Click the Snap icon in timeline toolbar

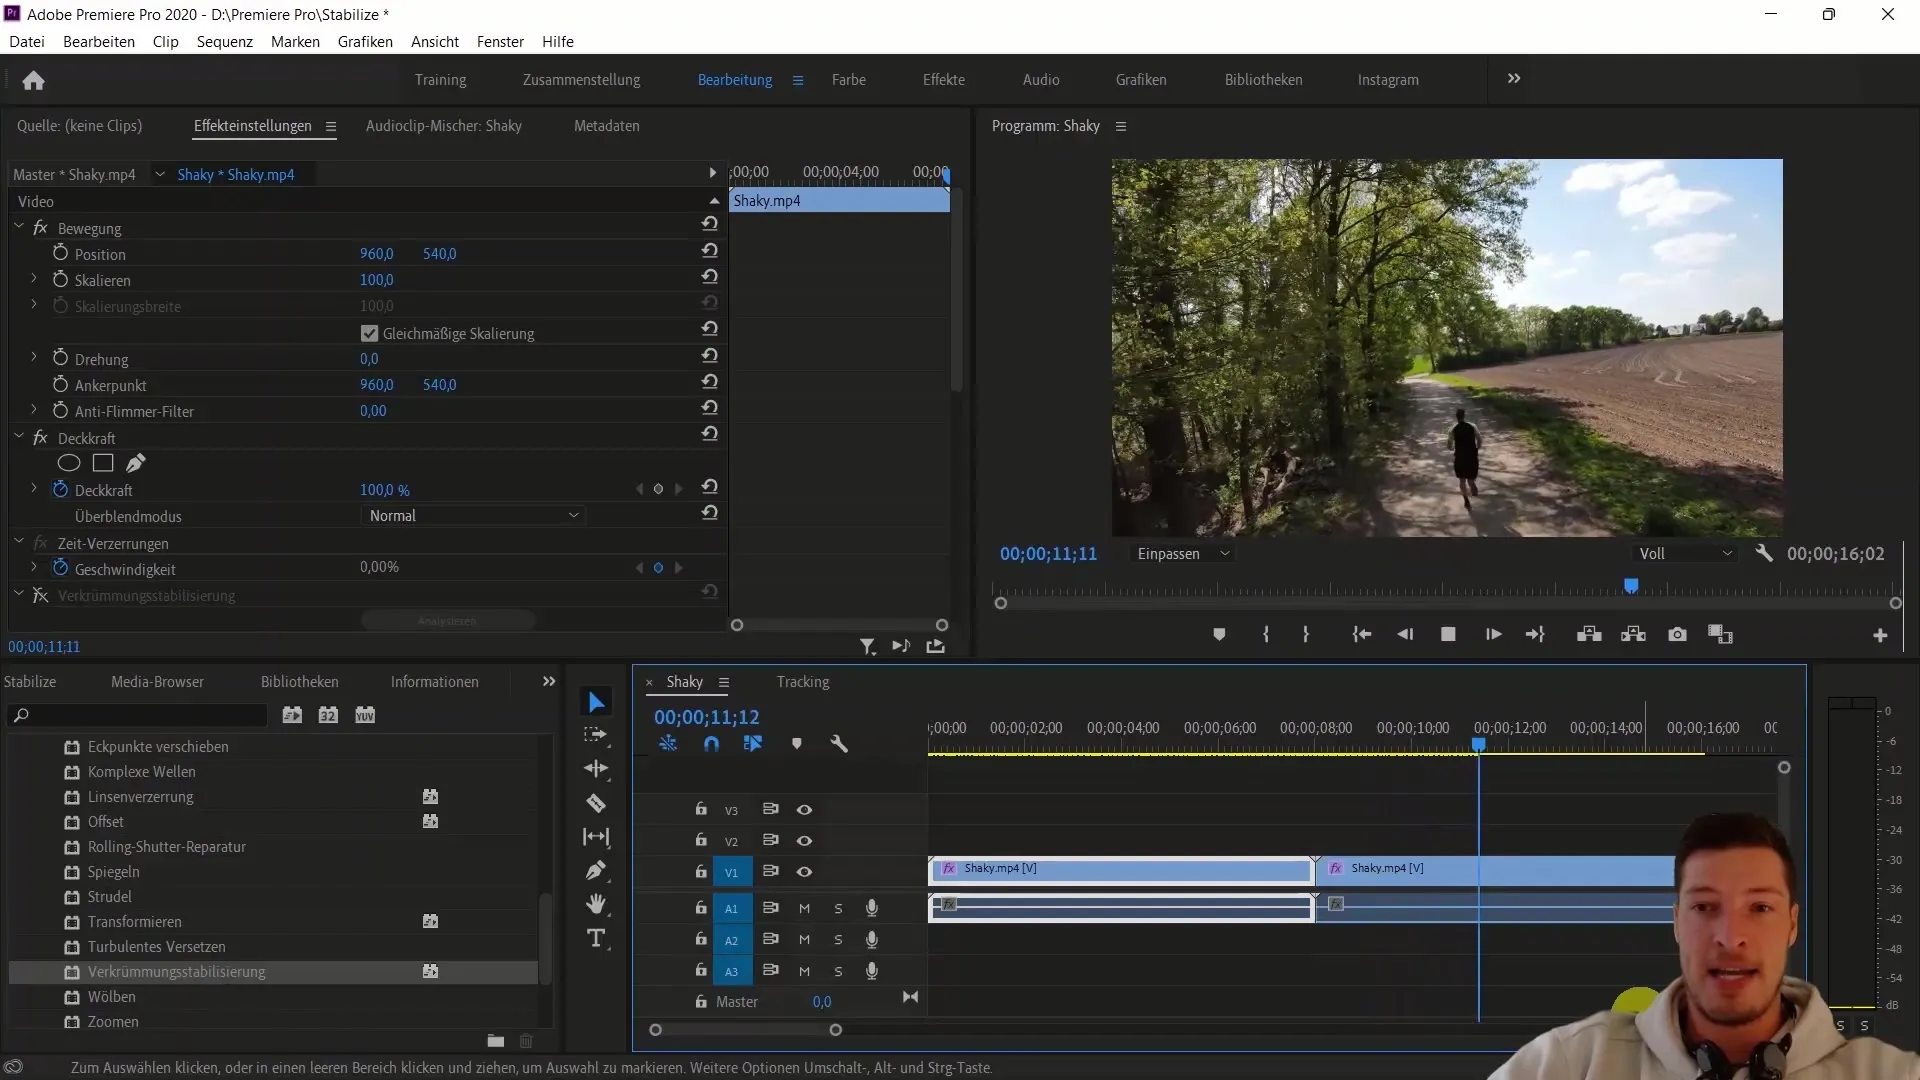click(x=711, y=742)
